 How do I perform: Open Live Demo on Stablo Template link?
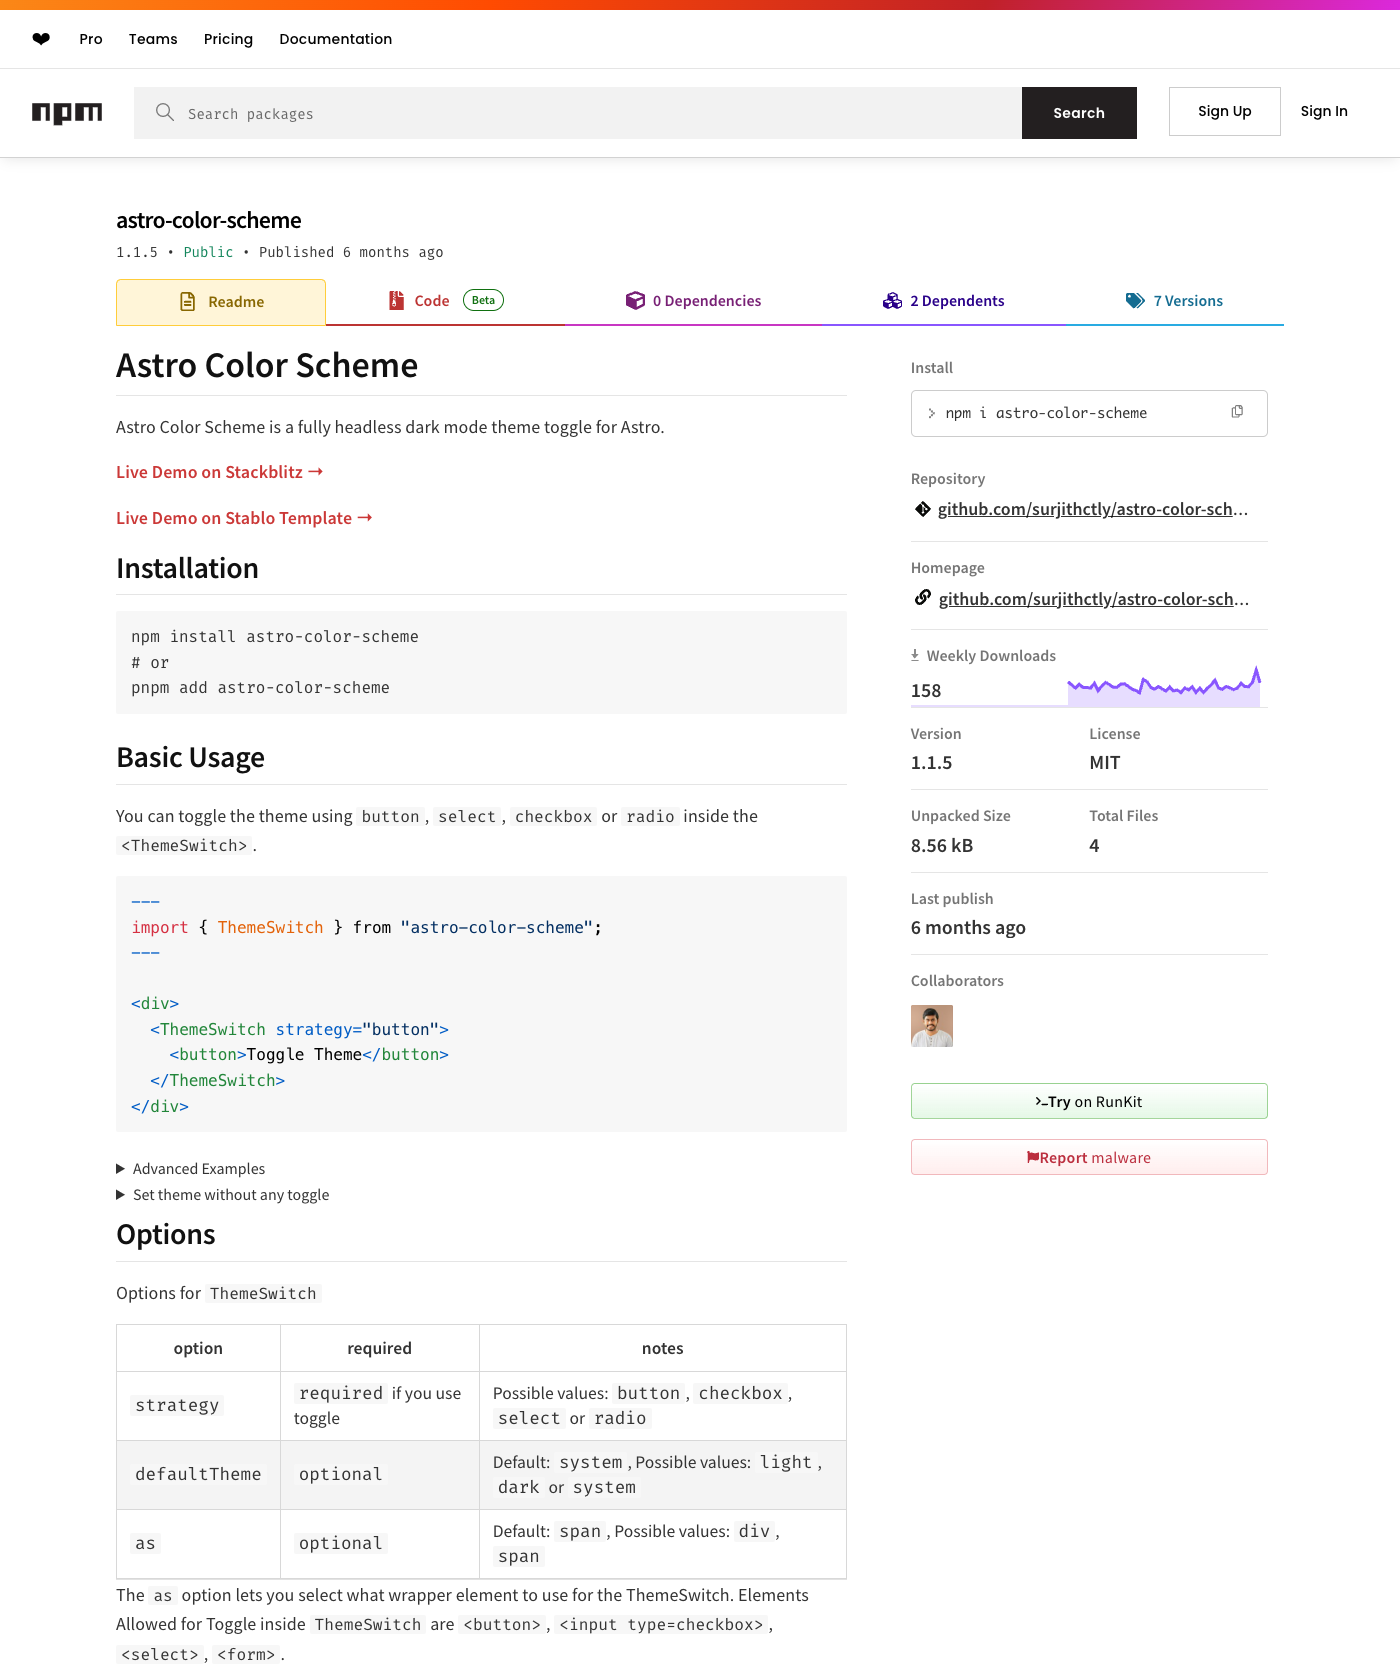[x=244, y=517]
